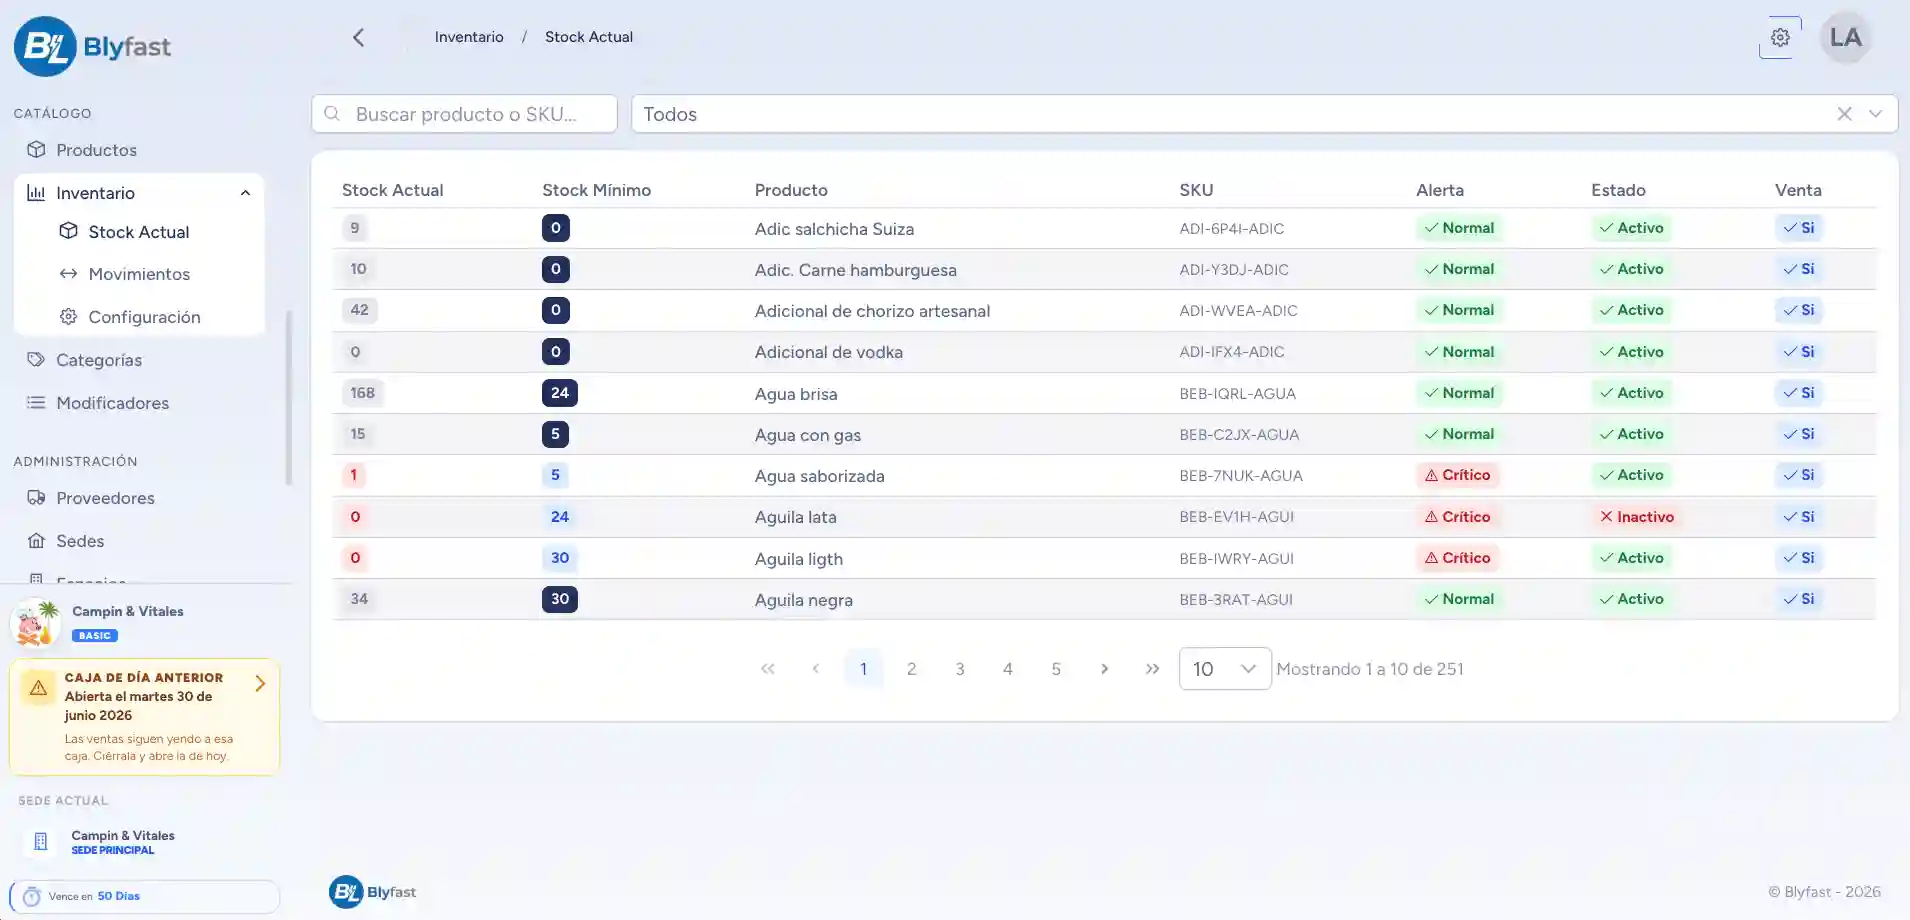Click Adicional de chorizo artesanal row name

click(872, 311)
